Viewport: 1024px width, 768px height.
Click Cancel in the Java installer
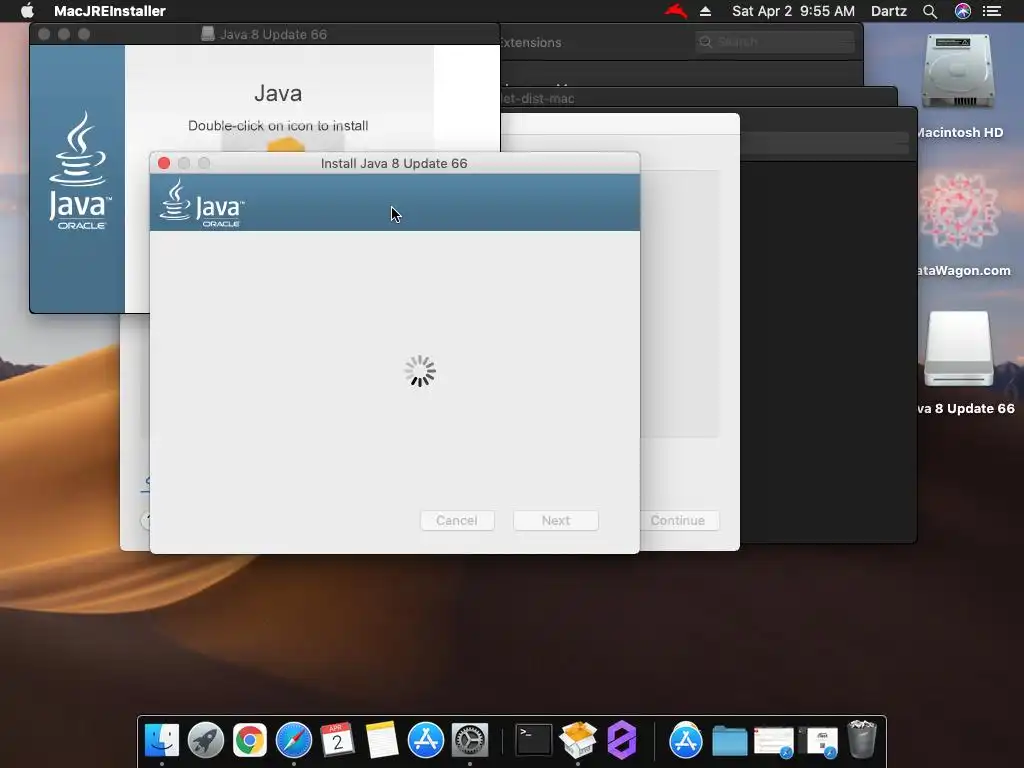(457, 520)
